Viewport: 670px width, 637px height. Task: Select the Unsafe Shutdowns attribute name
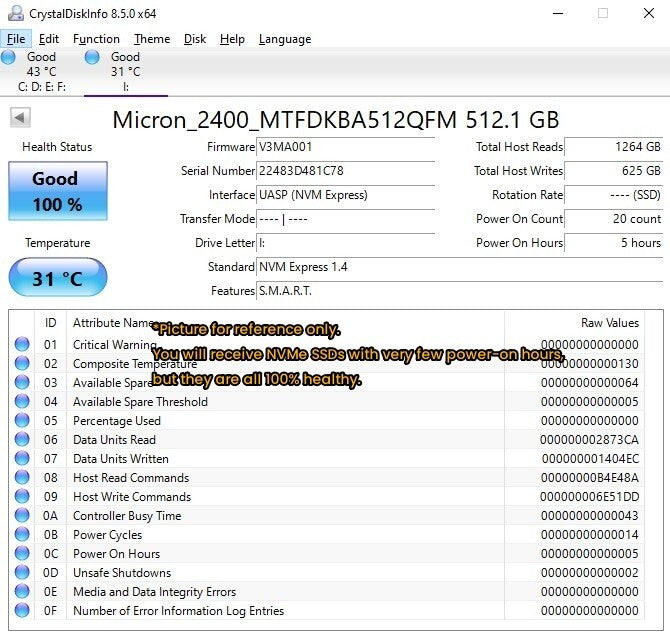point(122,573)
